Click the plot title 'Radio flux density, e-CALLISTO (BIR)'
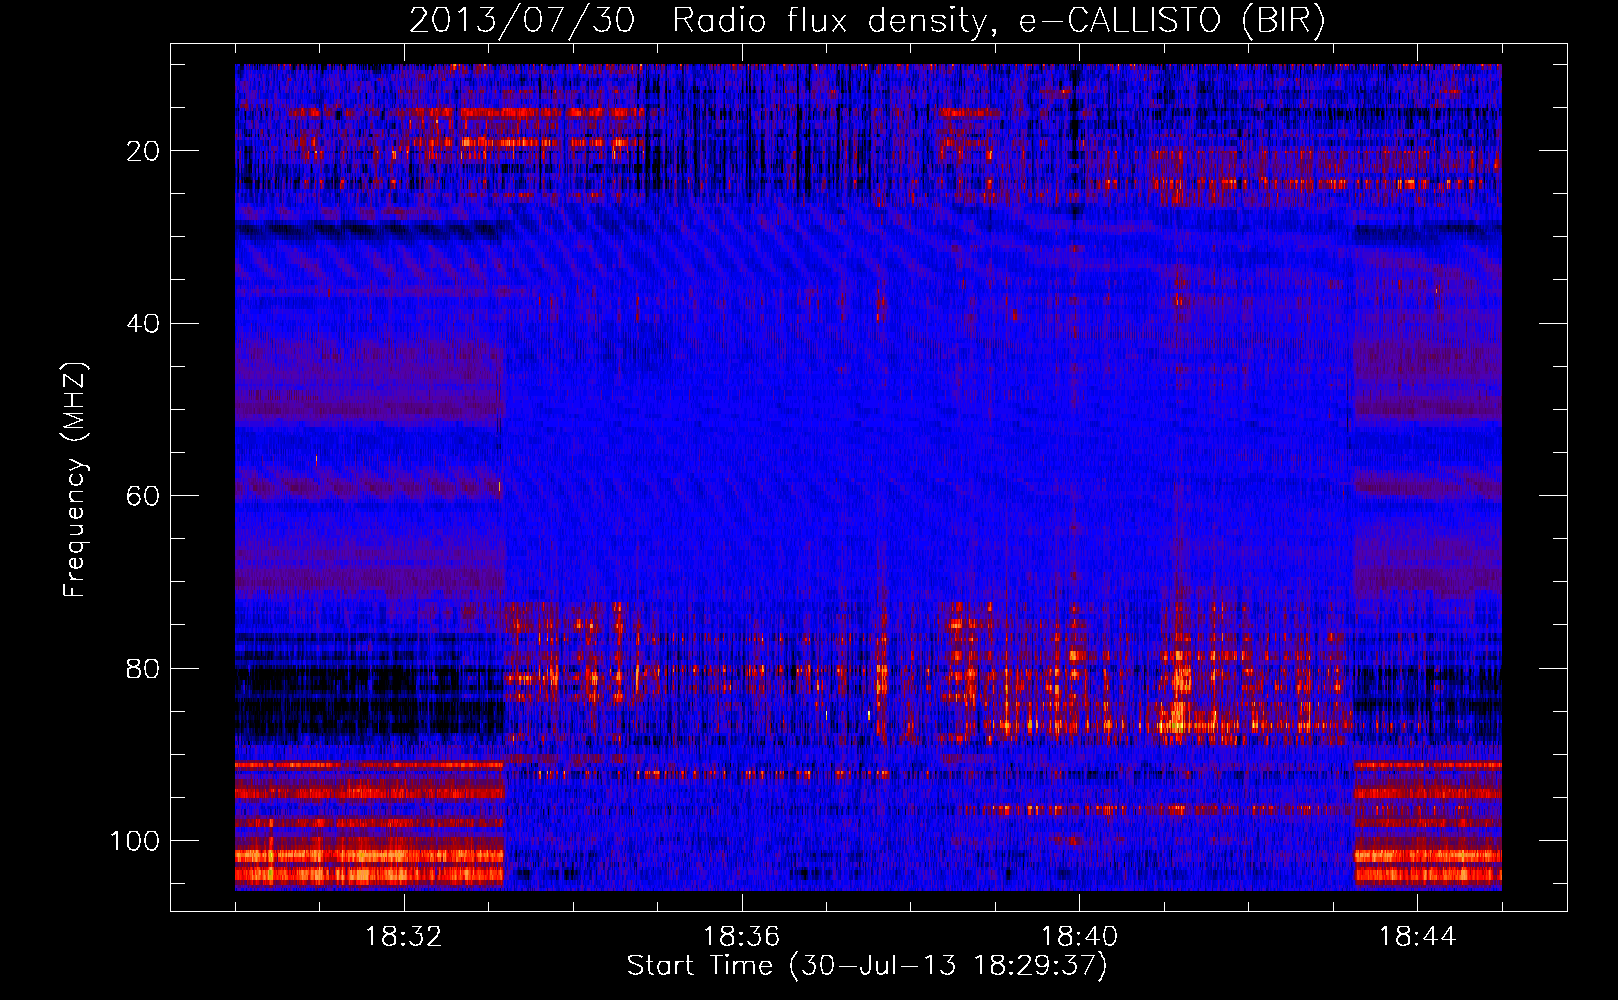 tap(999, 21)
